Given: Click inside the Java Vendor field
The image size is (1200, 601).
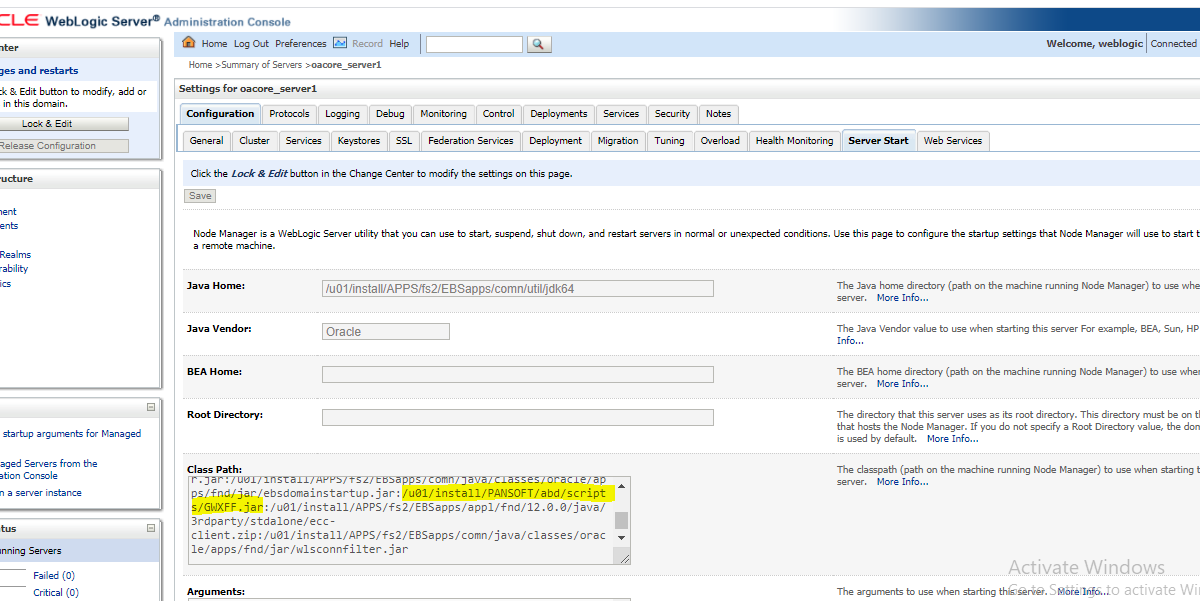Looking at the screenshot, I should click(385, 330).
